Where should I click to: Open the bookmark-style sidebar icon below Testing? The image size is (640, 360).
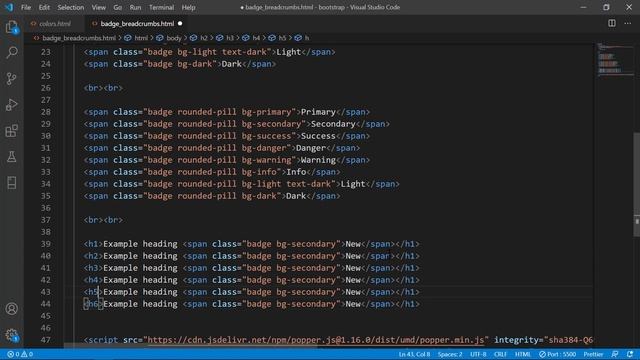(x=11, y=183)
